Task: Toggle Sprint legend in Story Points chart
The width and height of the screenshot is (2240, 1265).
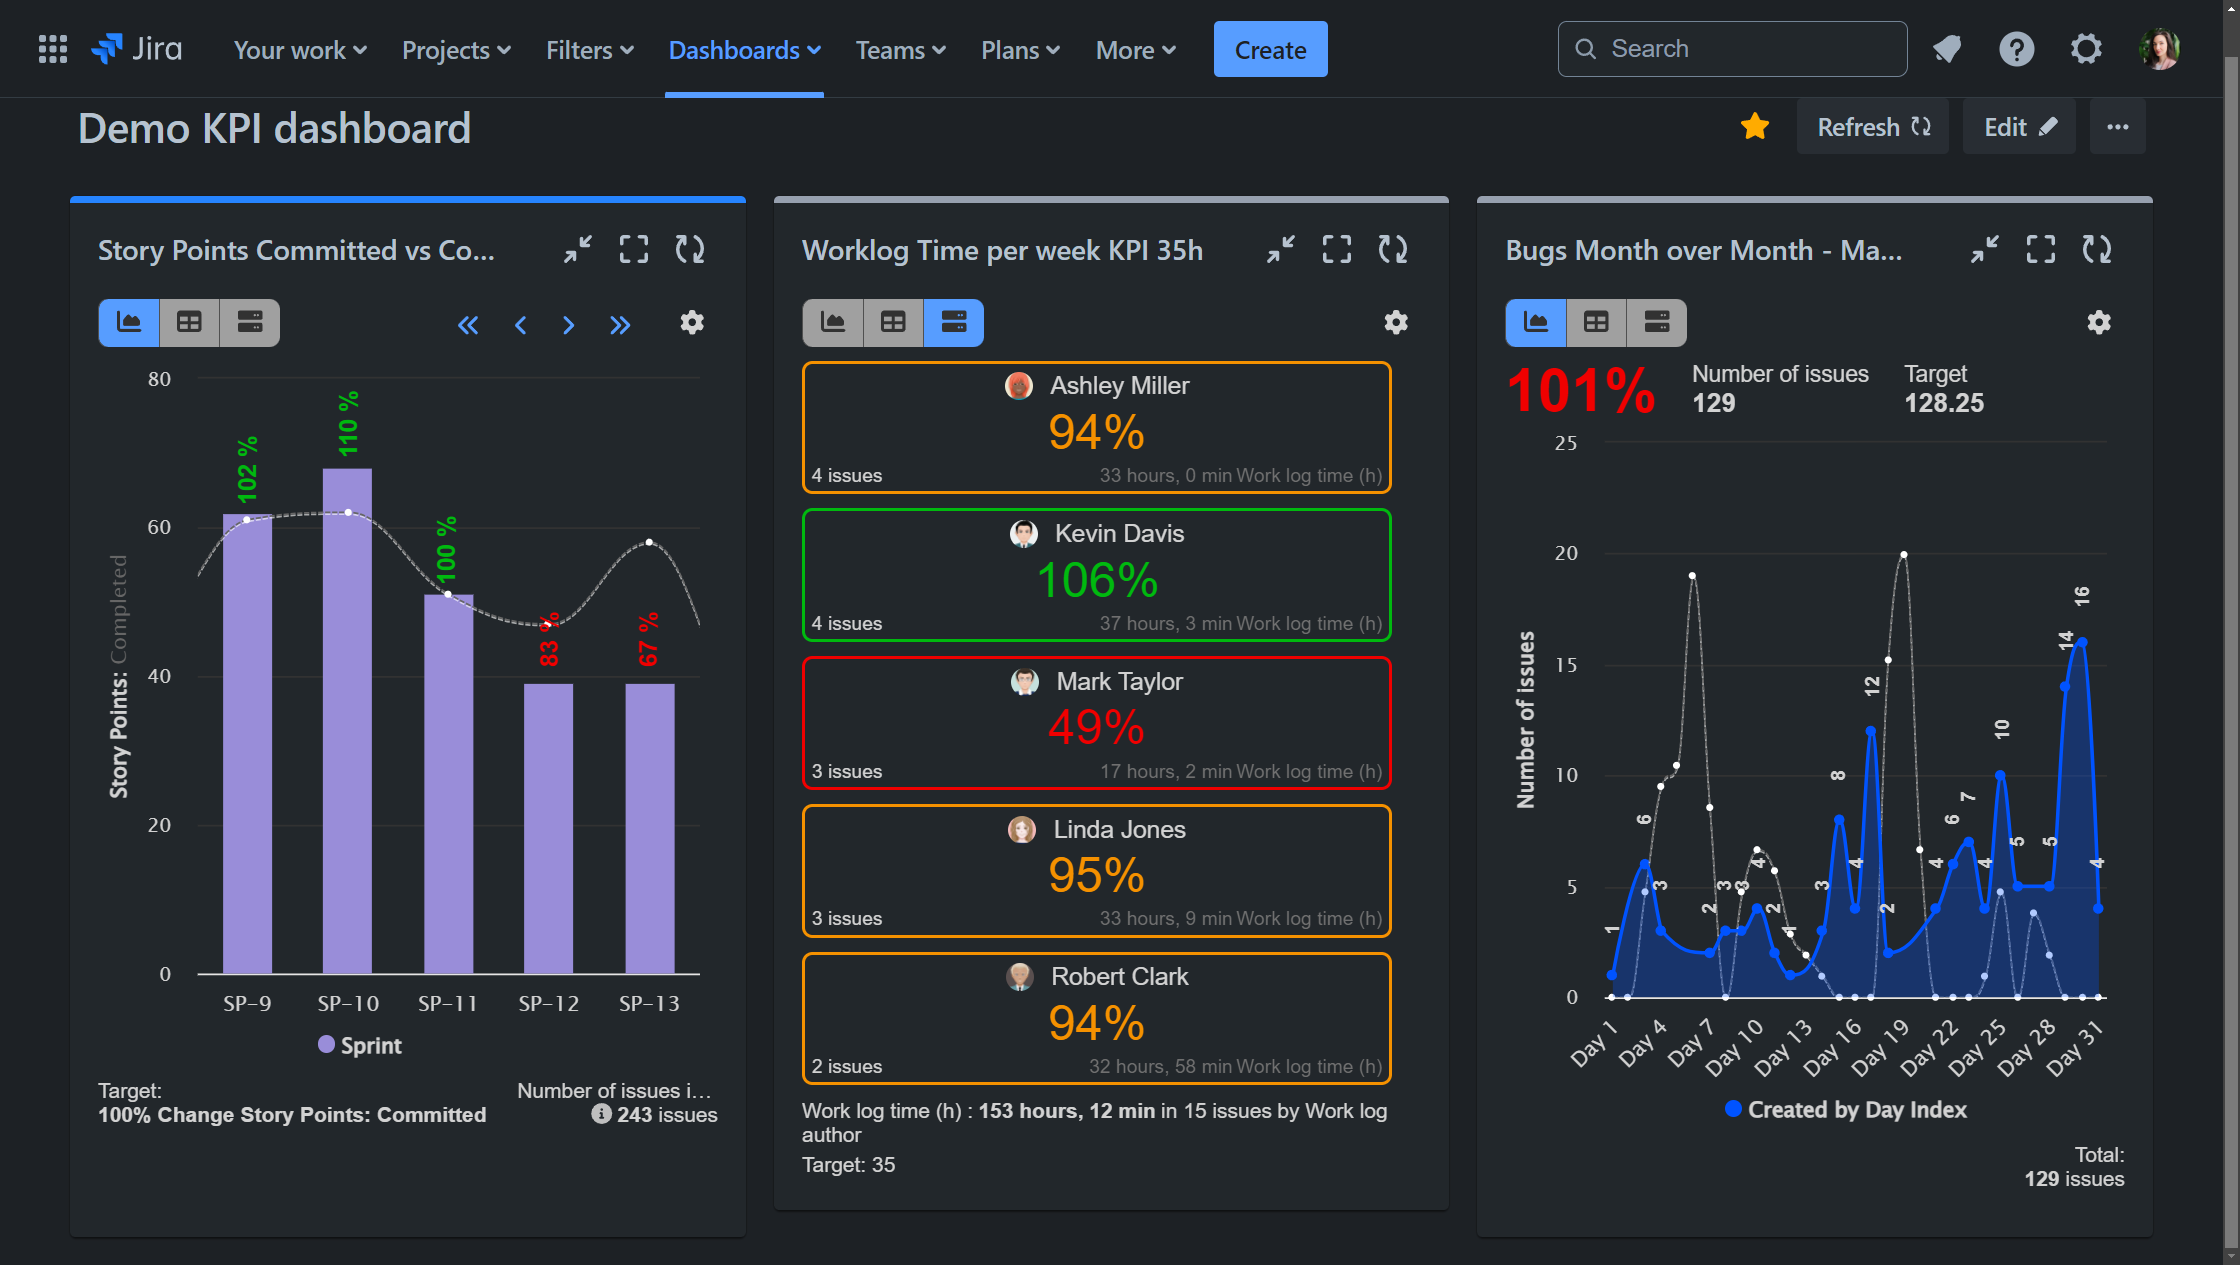Action: tap(360, 1045)
